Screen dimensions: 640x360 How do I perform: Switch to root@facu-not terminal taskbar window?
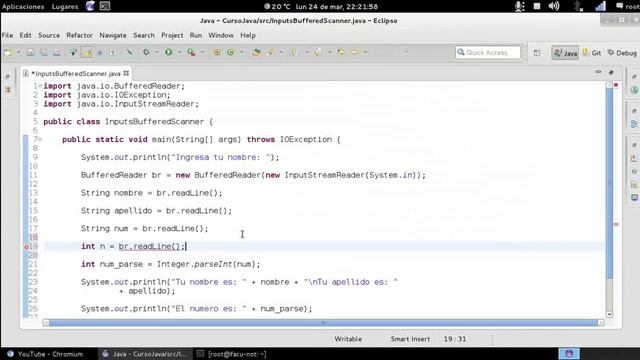point(232,354)
